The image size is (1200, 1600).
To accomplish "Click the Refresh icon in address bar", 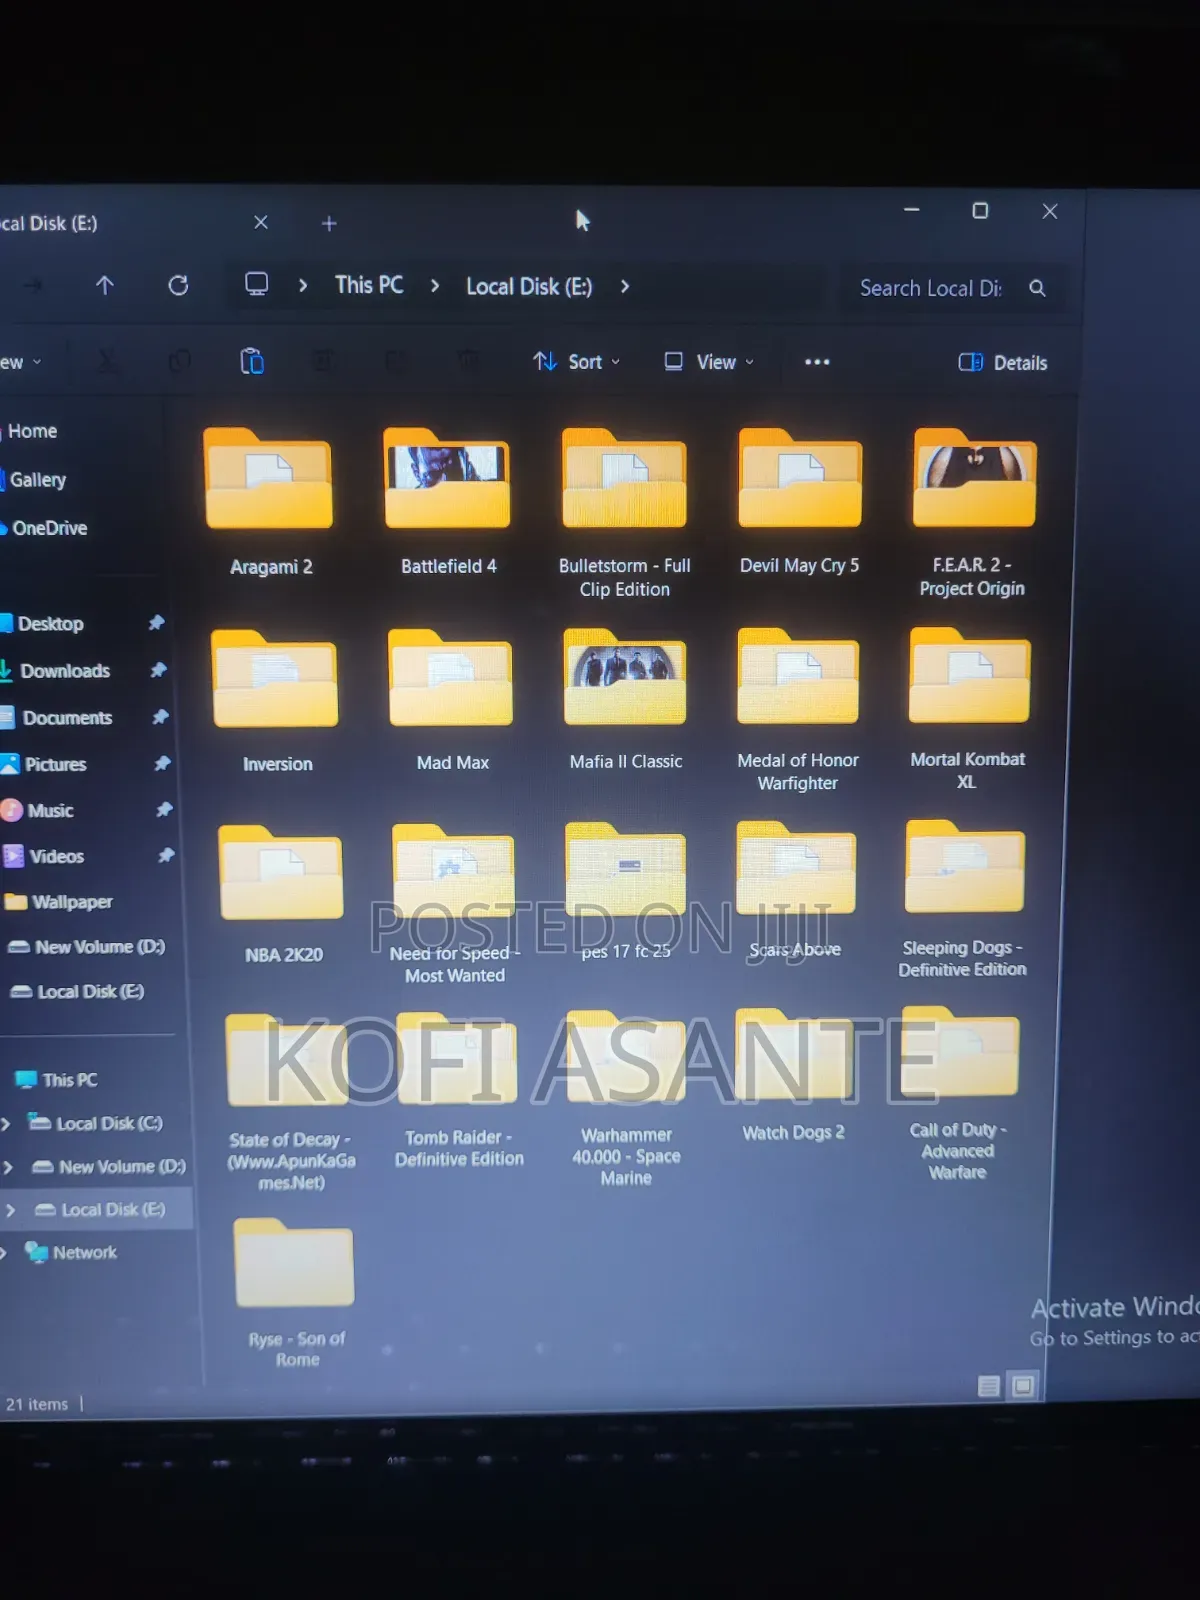I will point(178,286).
